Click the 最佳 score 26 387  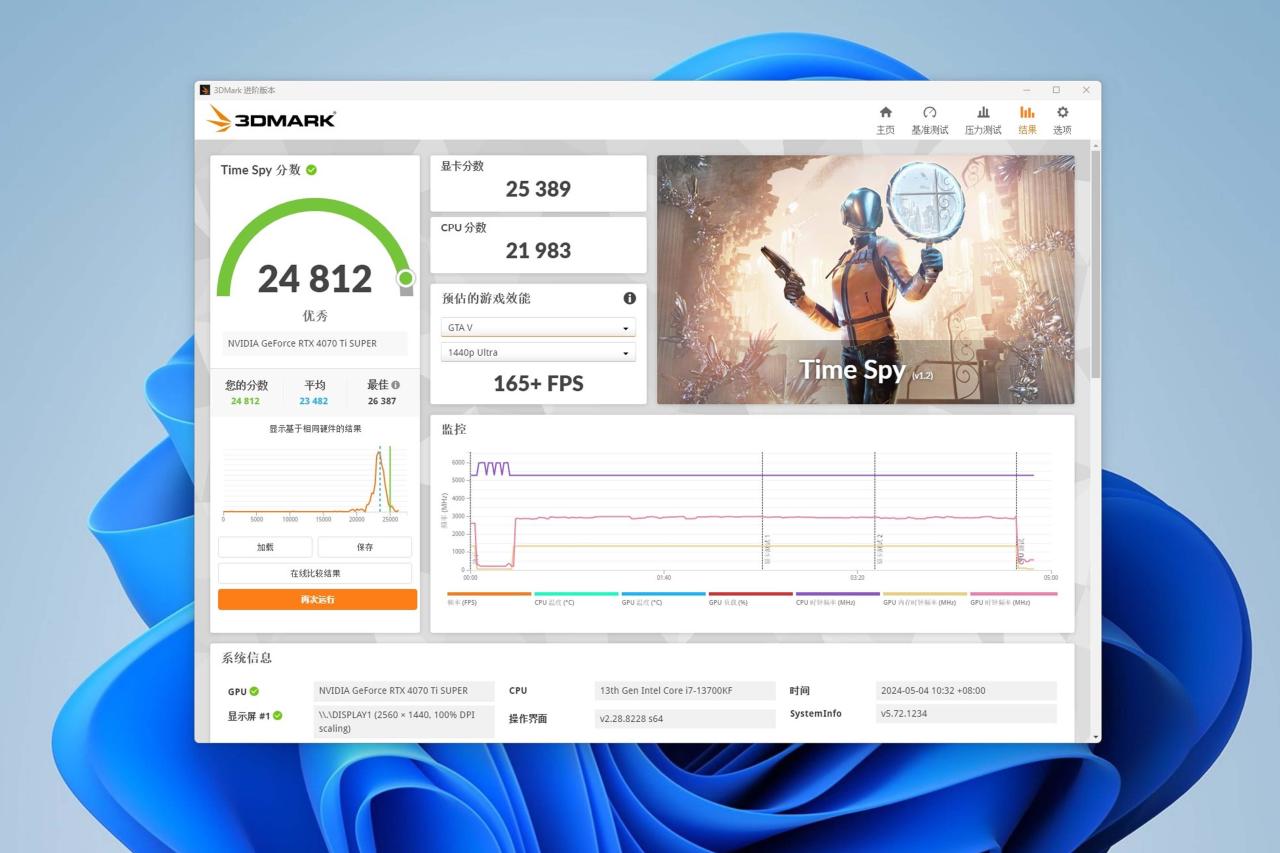[382, 401]
